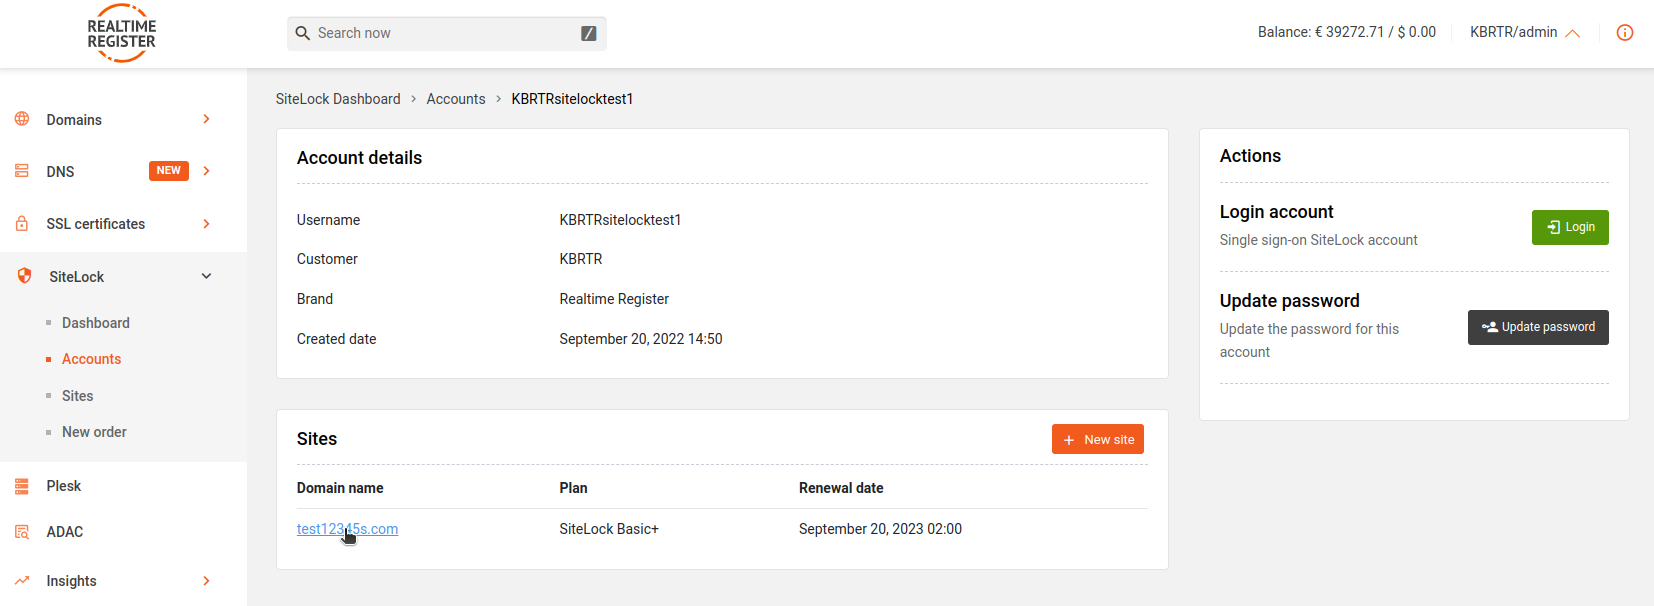1654x606 pixels.
Task: Click the renewal date September 20, 2023 02:00
Action: click(880, 529)
